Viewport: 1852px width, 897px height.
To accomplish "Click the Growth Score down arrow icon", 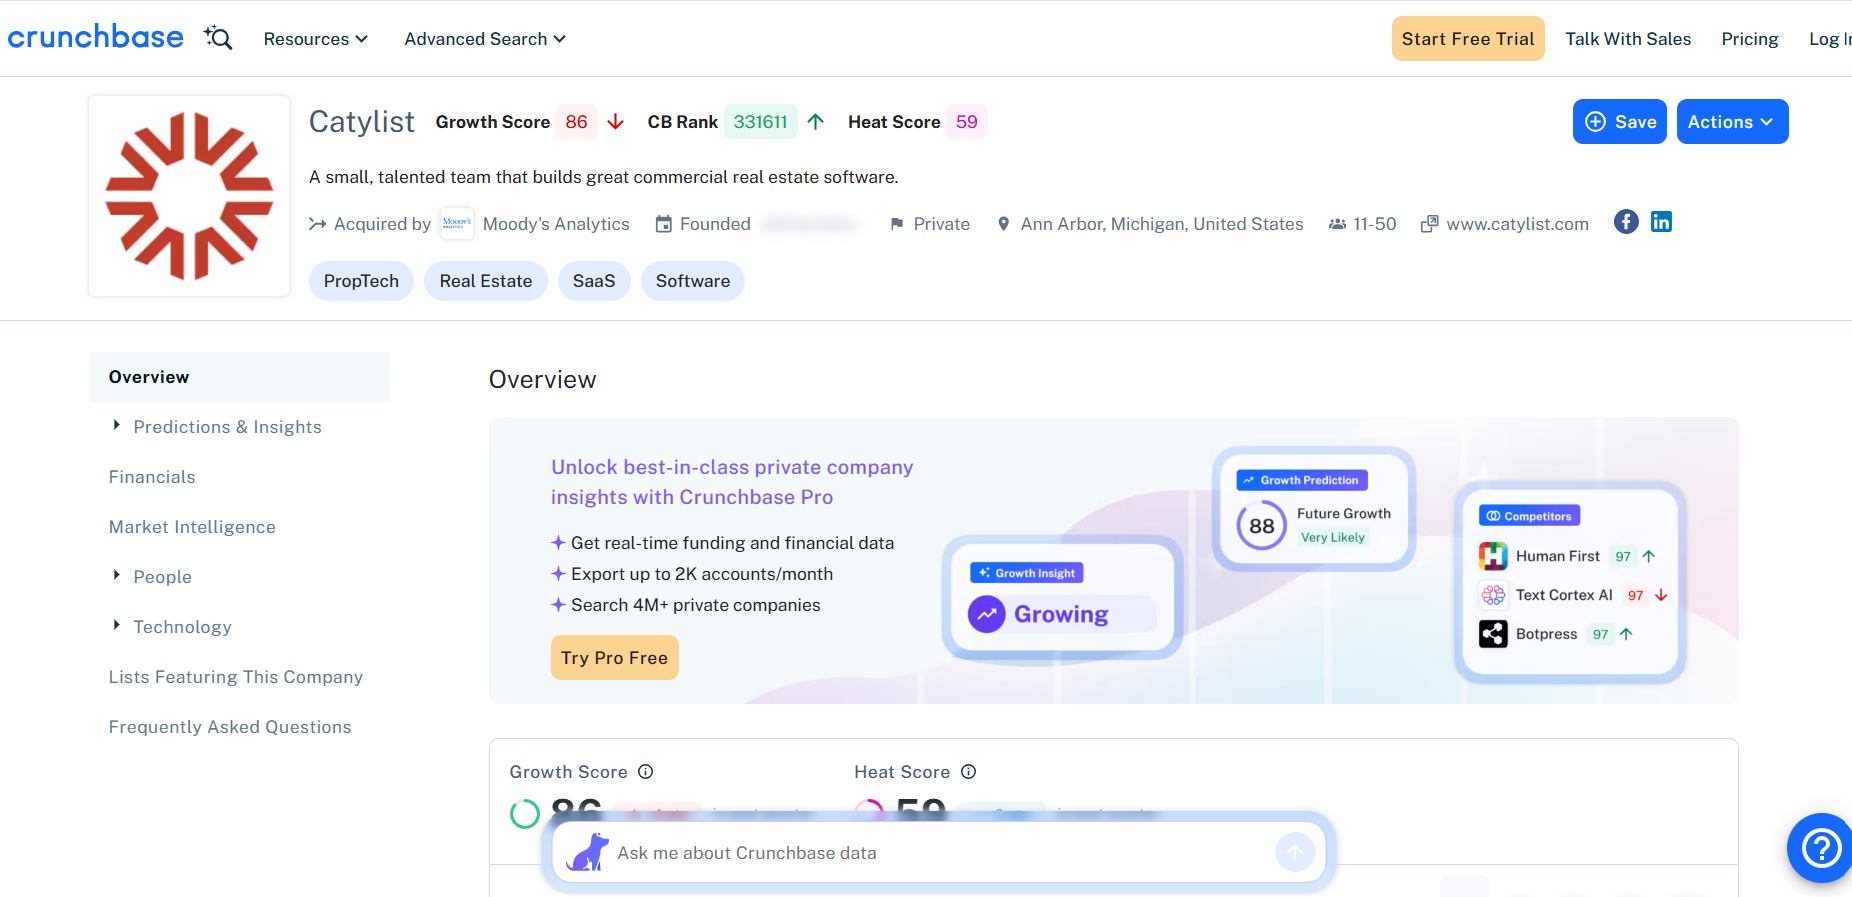I will (616, 122).
